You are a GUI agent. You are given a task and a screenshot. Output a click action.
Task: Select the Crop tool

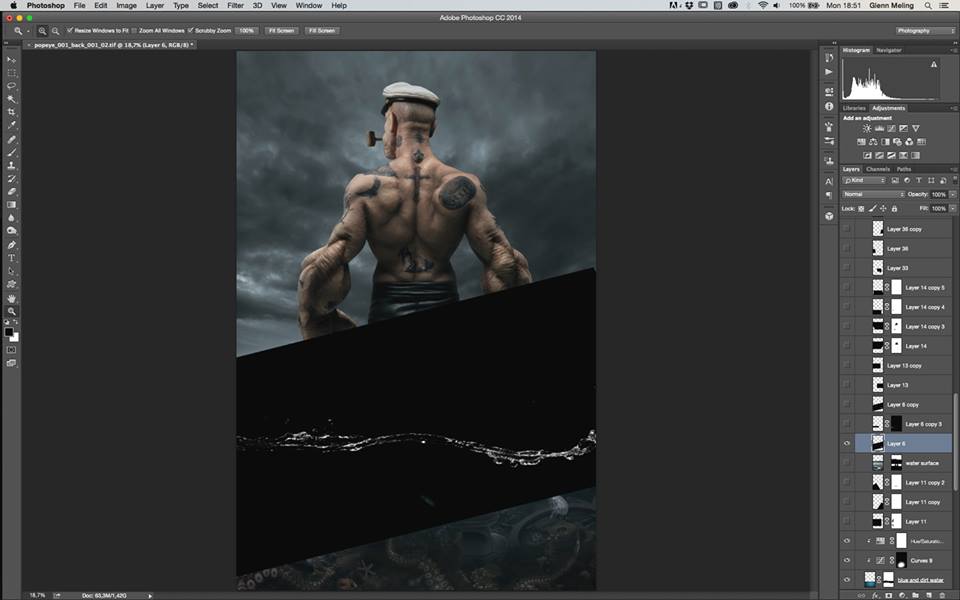12,112
